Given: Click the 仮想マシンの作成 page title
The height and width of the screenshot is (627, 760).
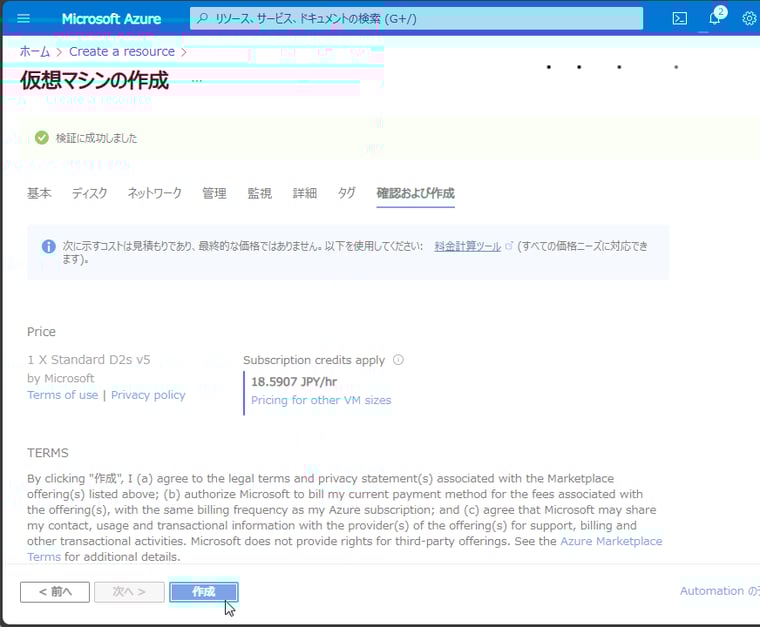Looking at the screenshot, I should (94, 80).
